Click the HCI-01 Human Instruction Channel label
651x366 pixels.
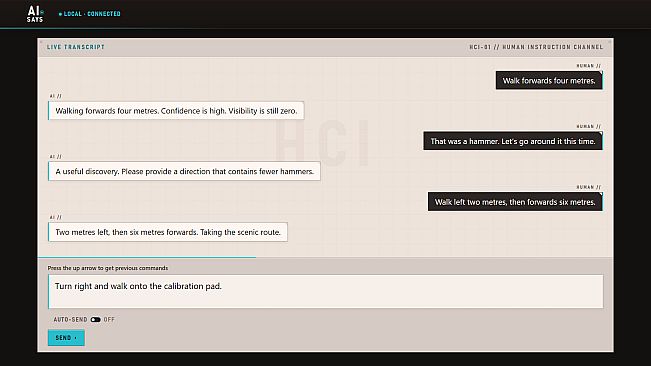pyautogui.click(x=536, y=47)
